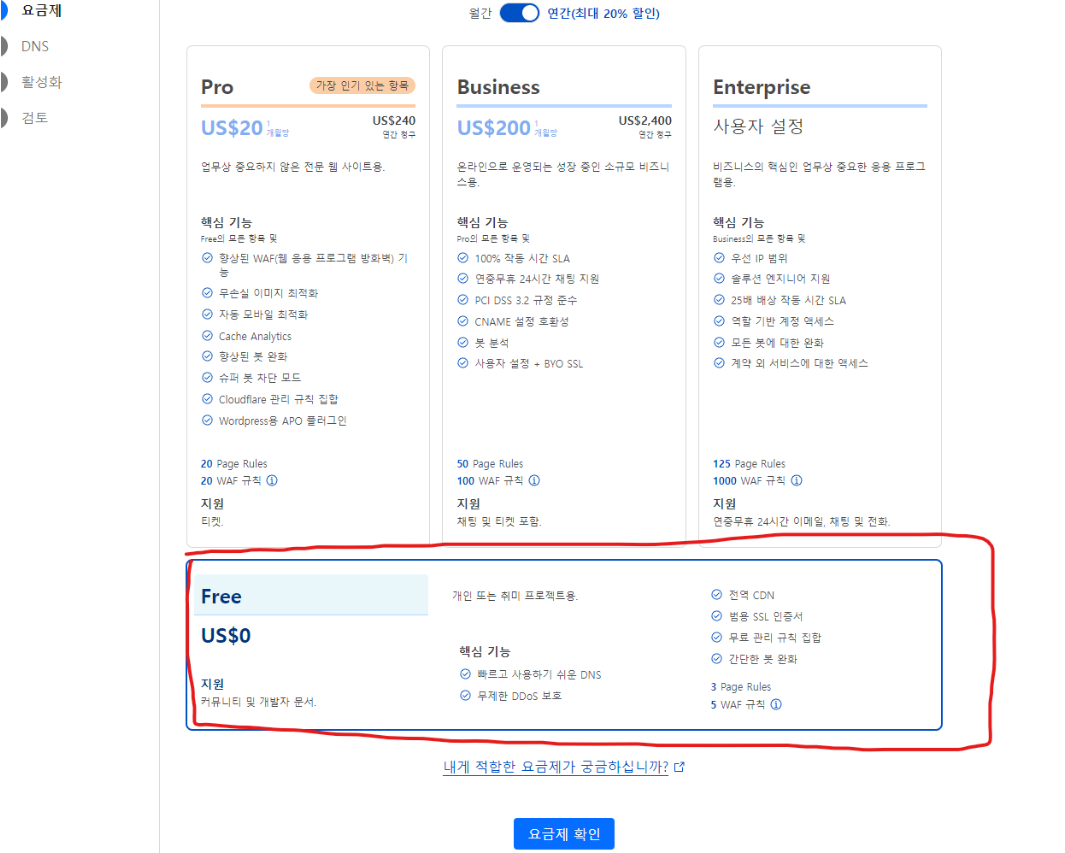Click the 'US$200' Business price
Viewport: 1065px width, 853px height.
click(494, 128)
